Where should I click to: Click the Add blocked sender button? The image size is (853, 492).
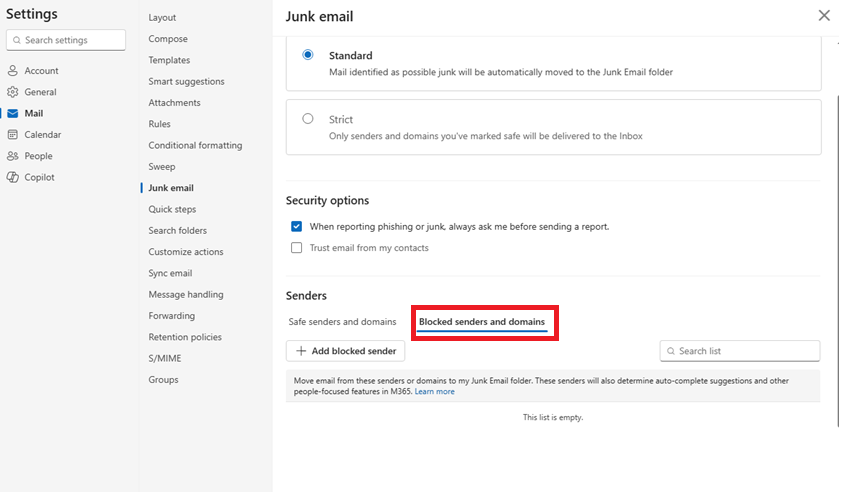[345, 351]
